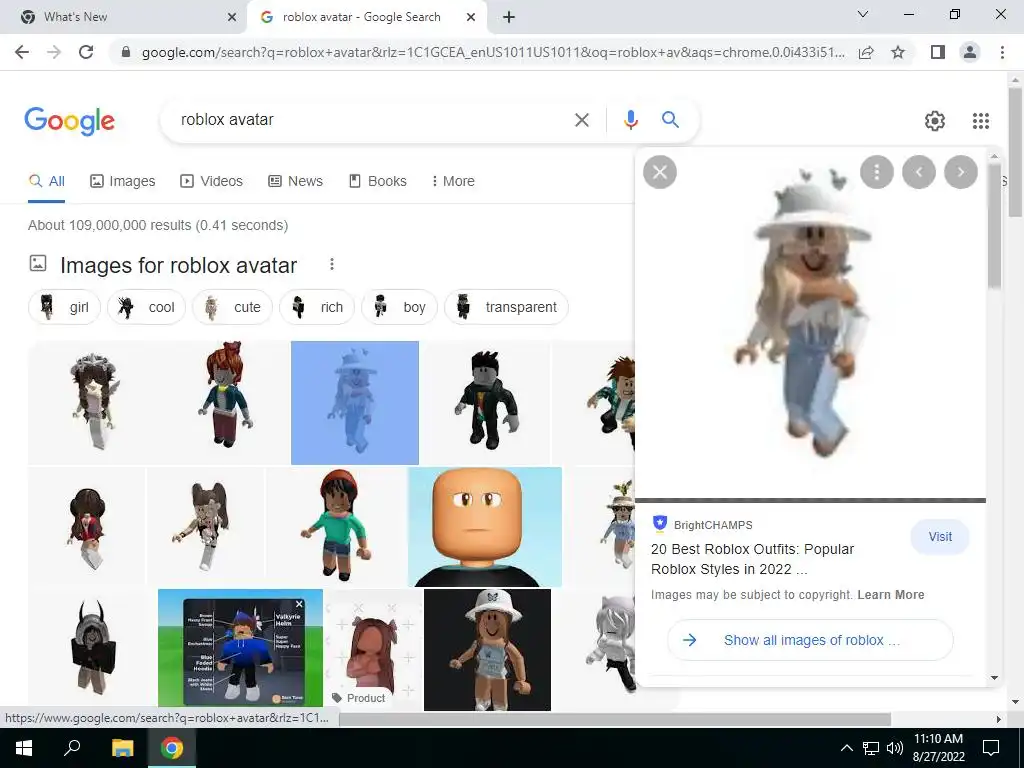
Task: Reload the current page
Action: click(x=86, y=52)
